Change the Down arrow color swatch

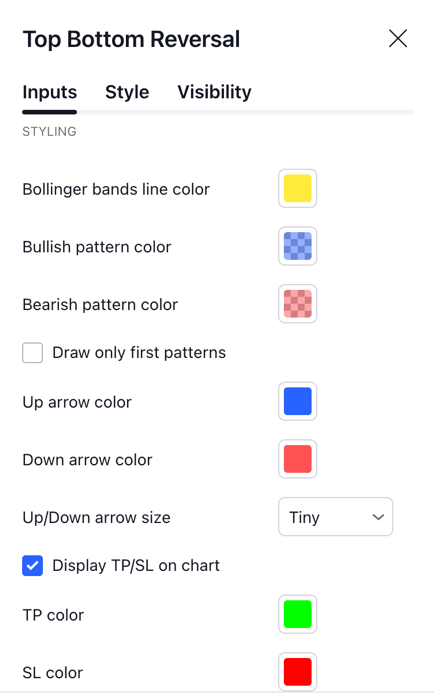click(x=297, y=459)
